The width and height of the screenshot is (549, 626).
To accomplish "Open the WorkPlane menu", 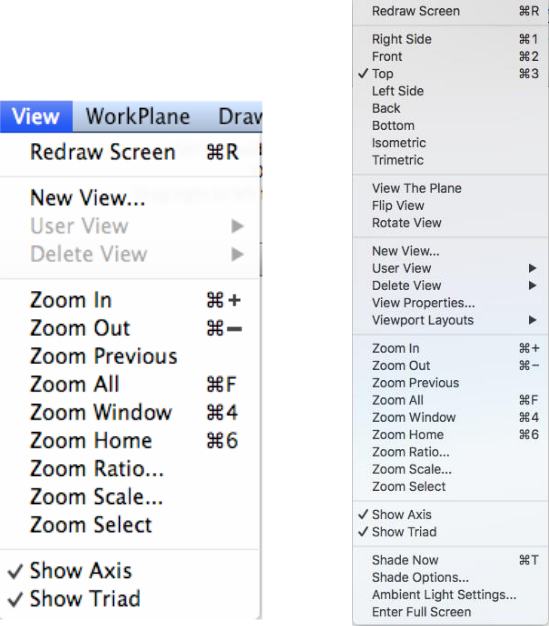I will 138,117.
